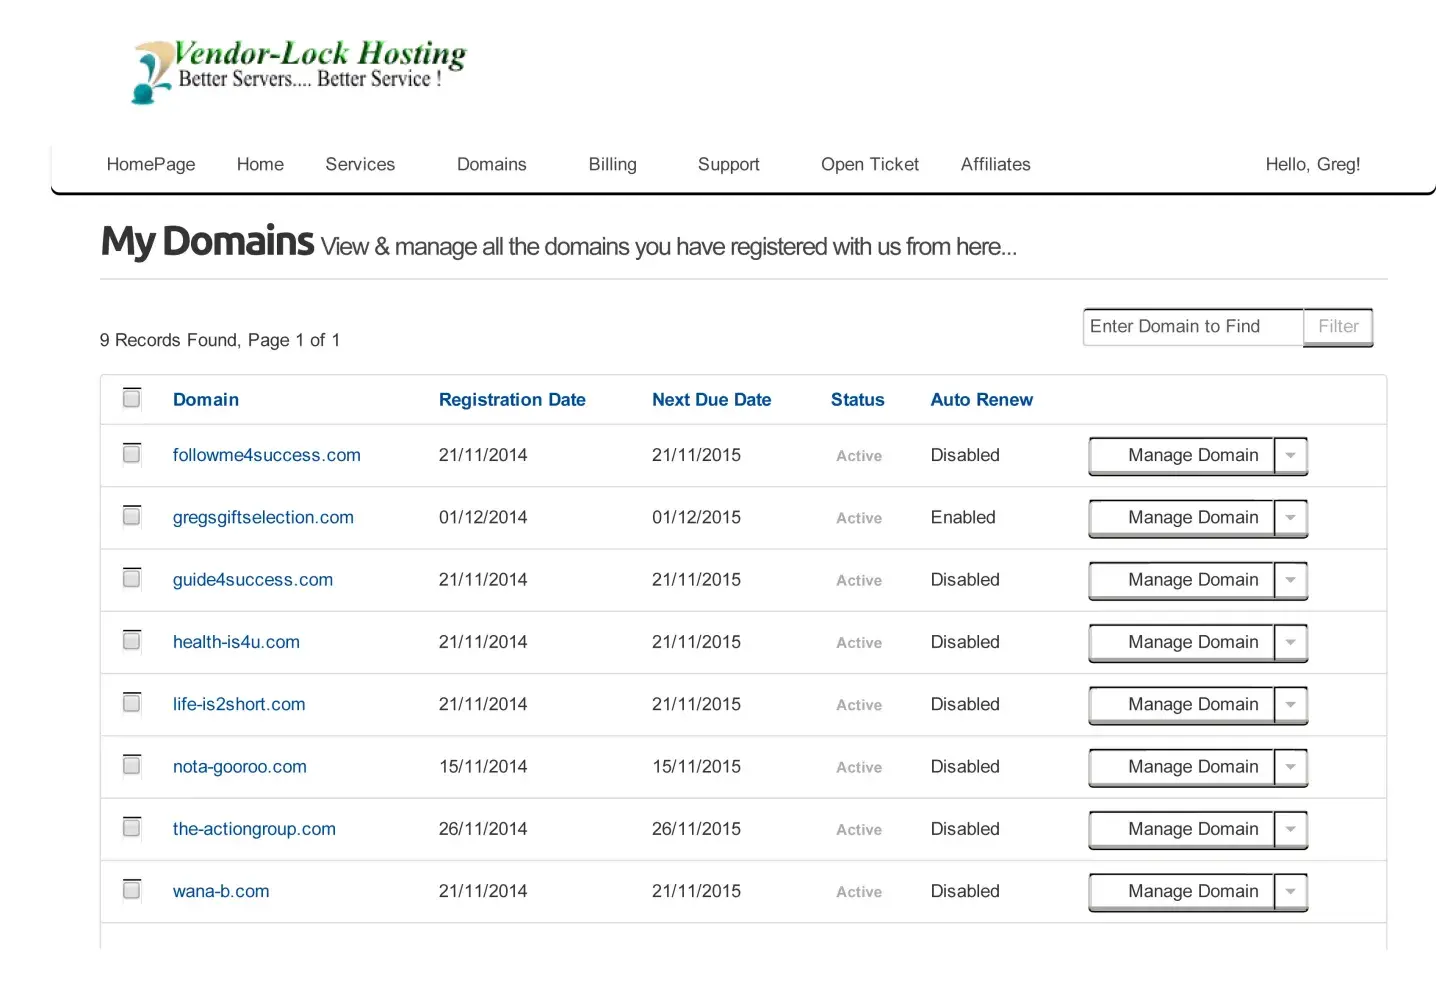Open the Billing menu

click(612, 164)
